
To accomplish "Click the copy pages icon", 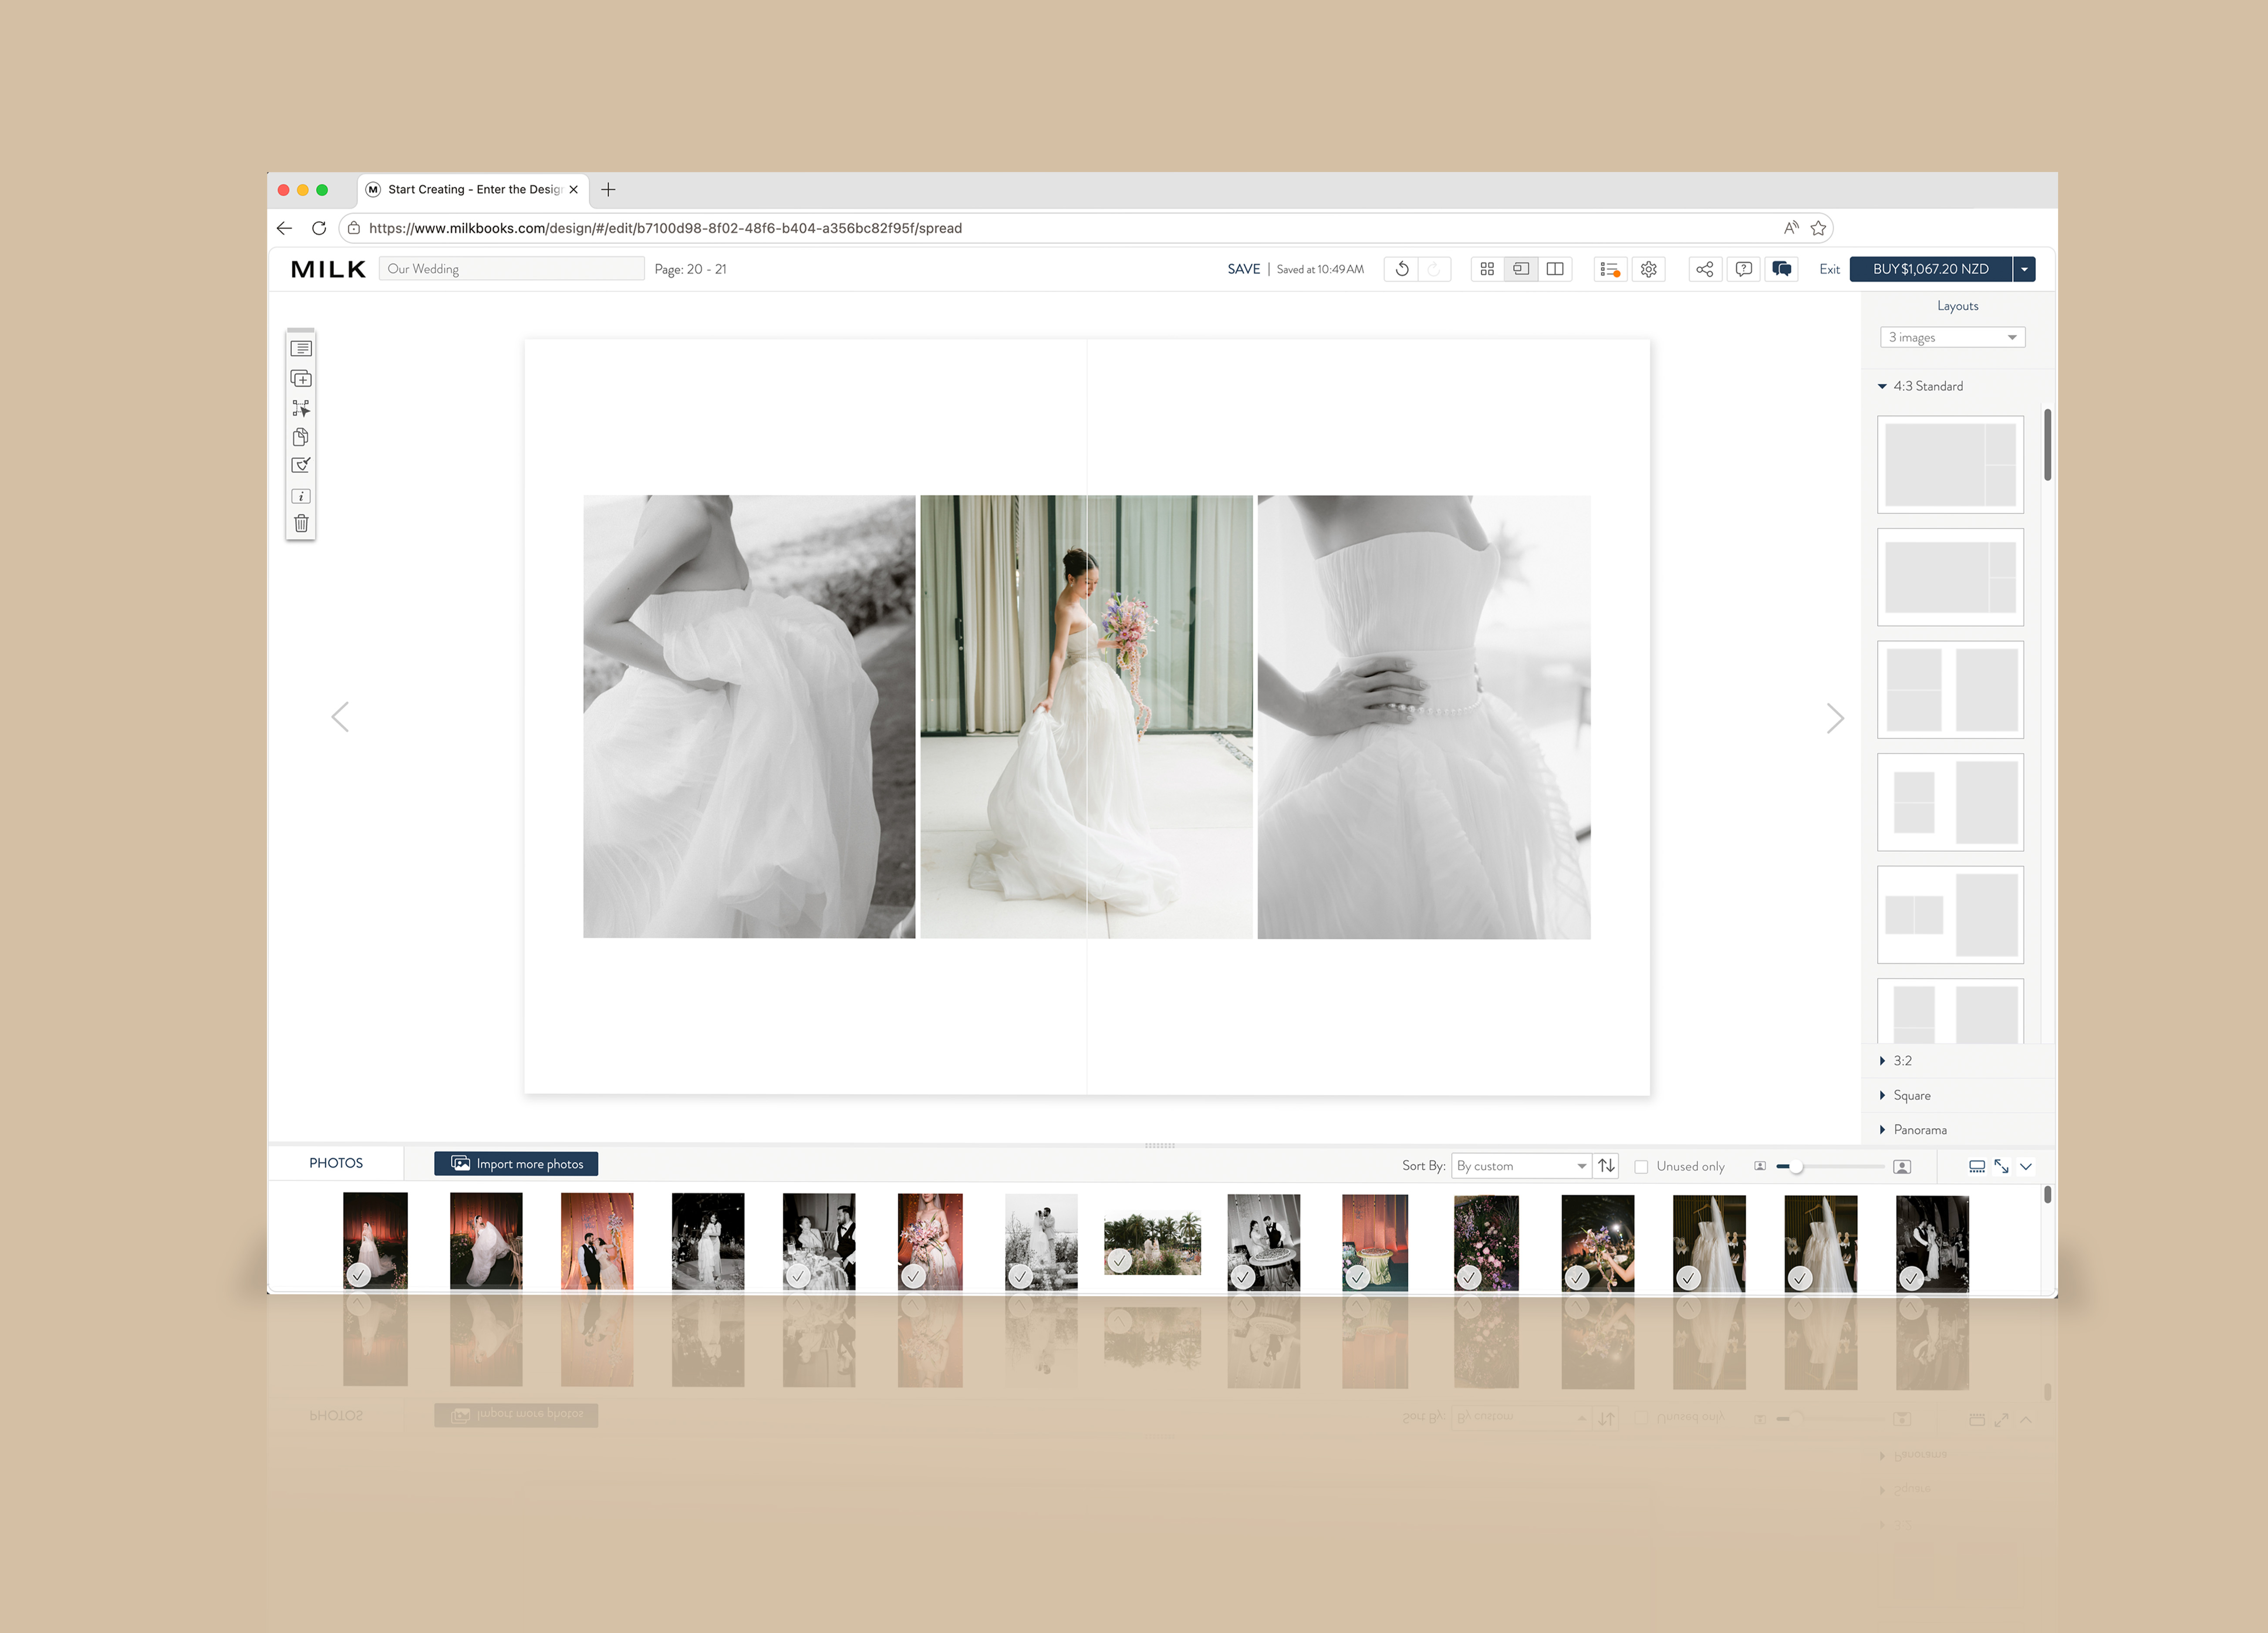I will point(301,437).
